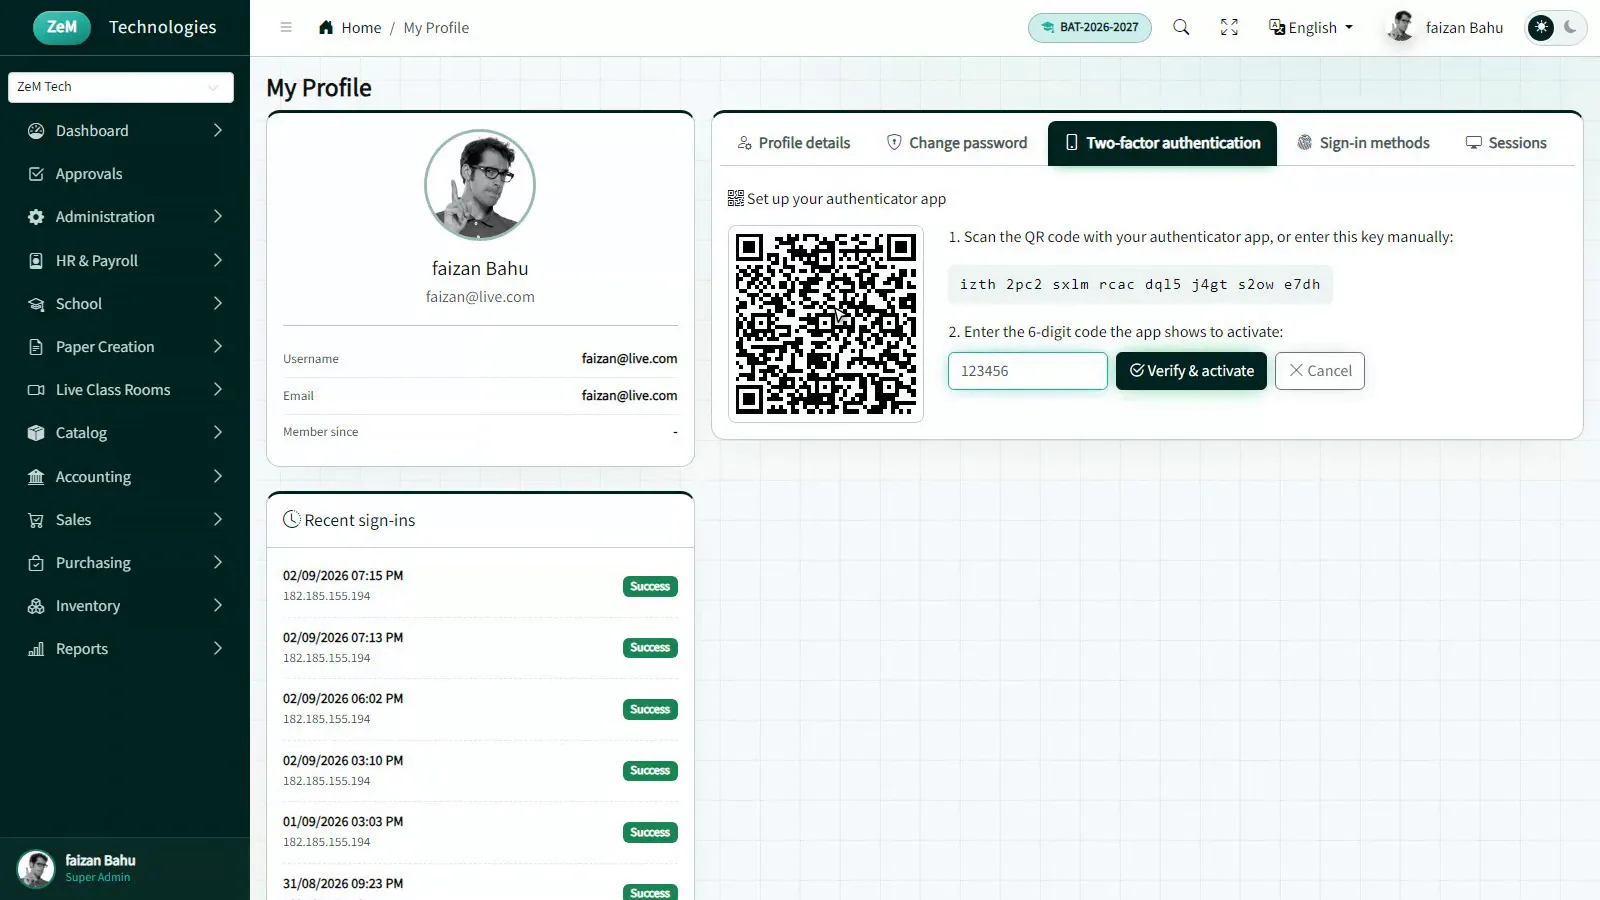
Task: Click the Inventory boxes icon
Action: [36, 606]
